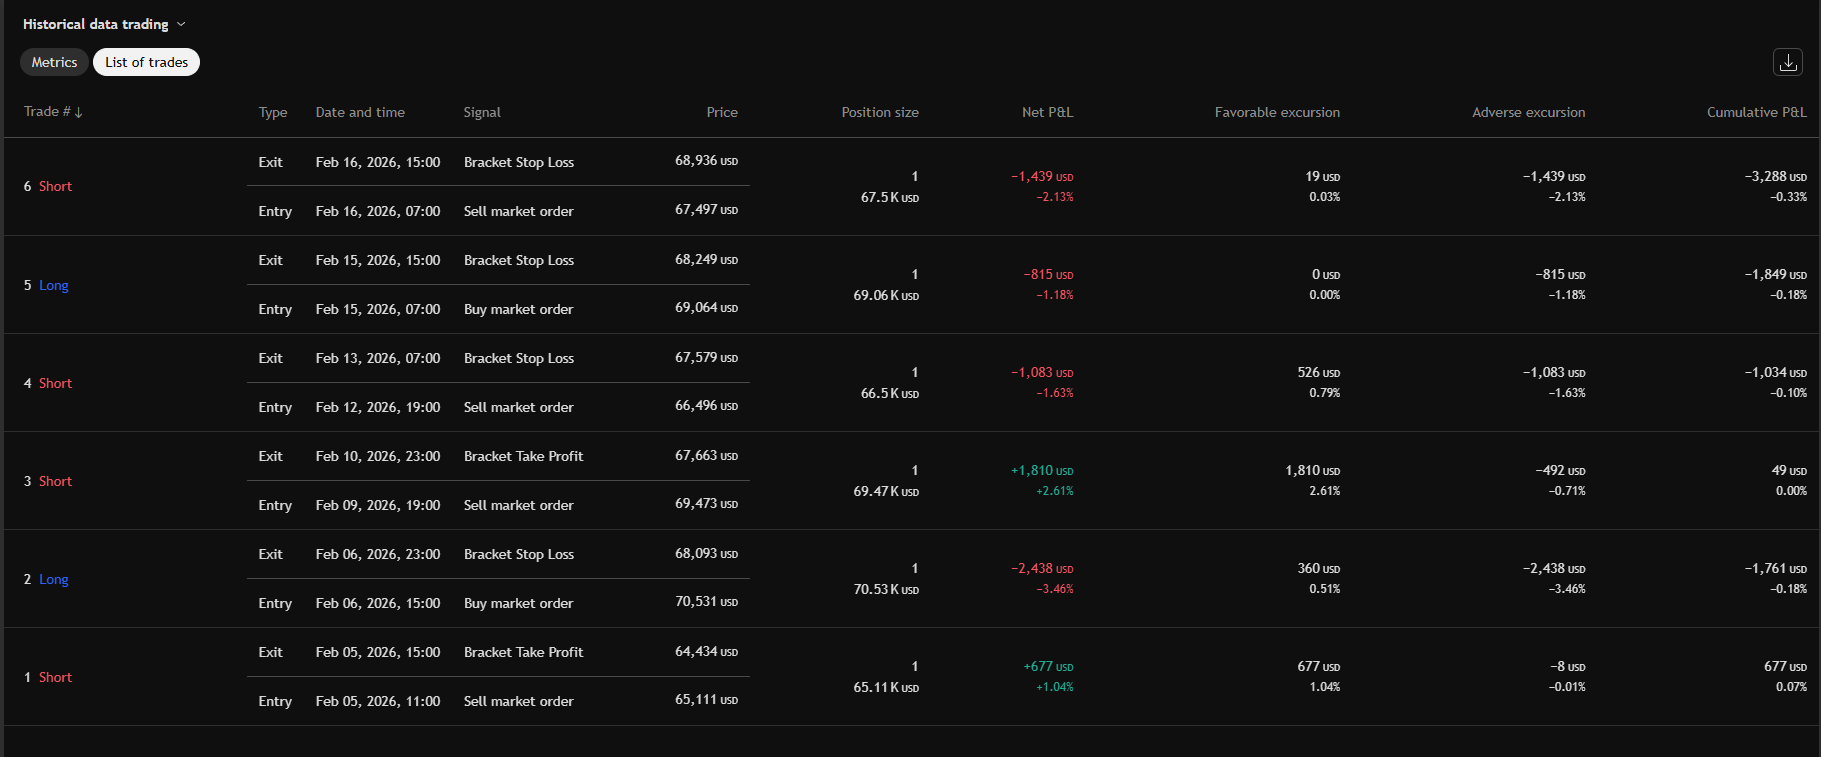Click position size 67.5 K USD

(890, 197)
